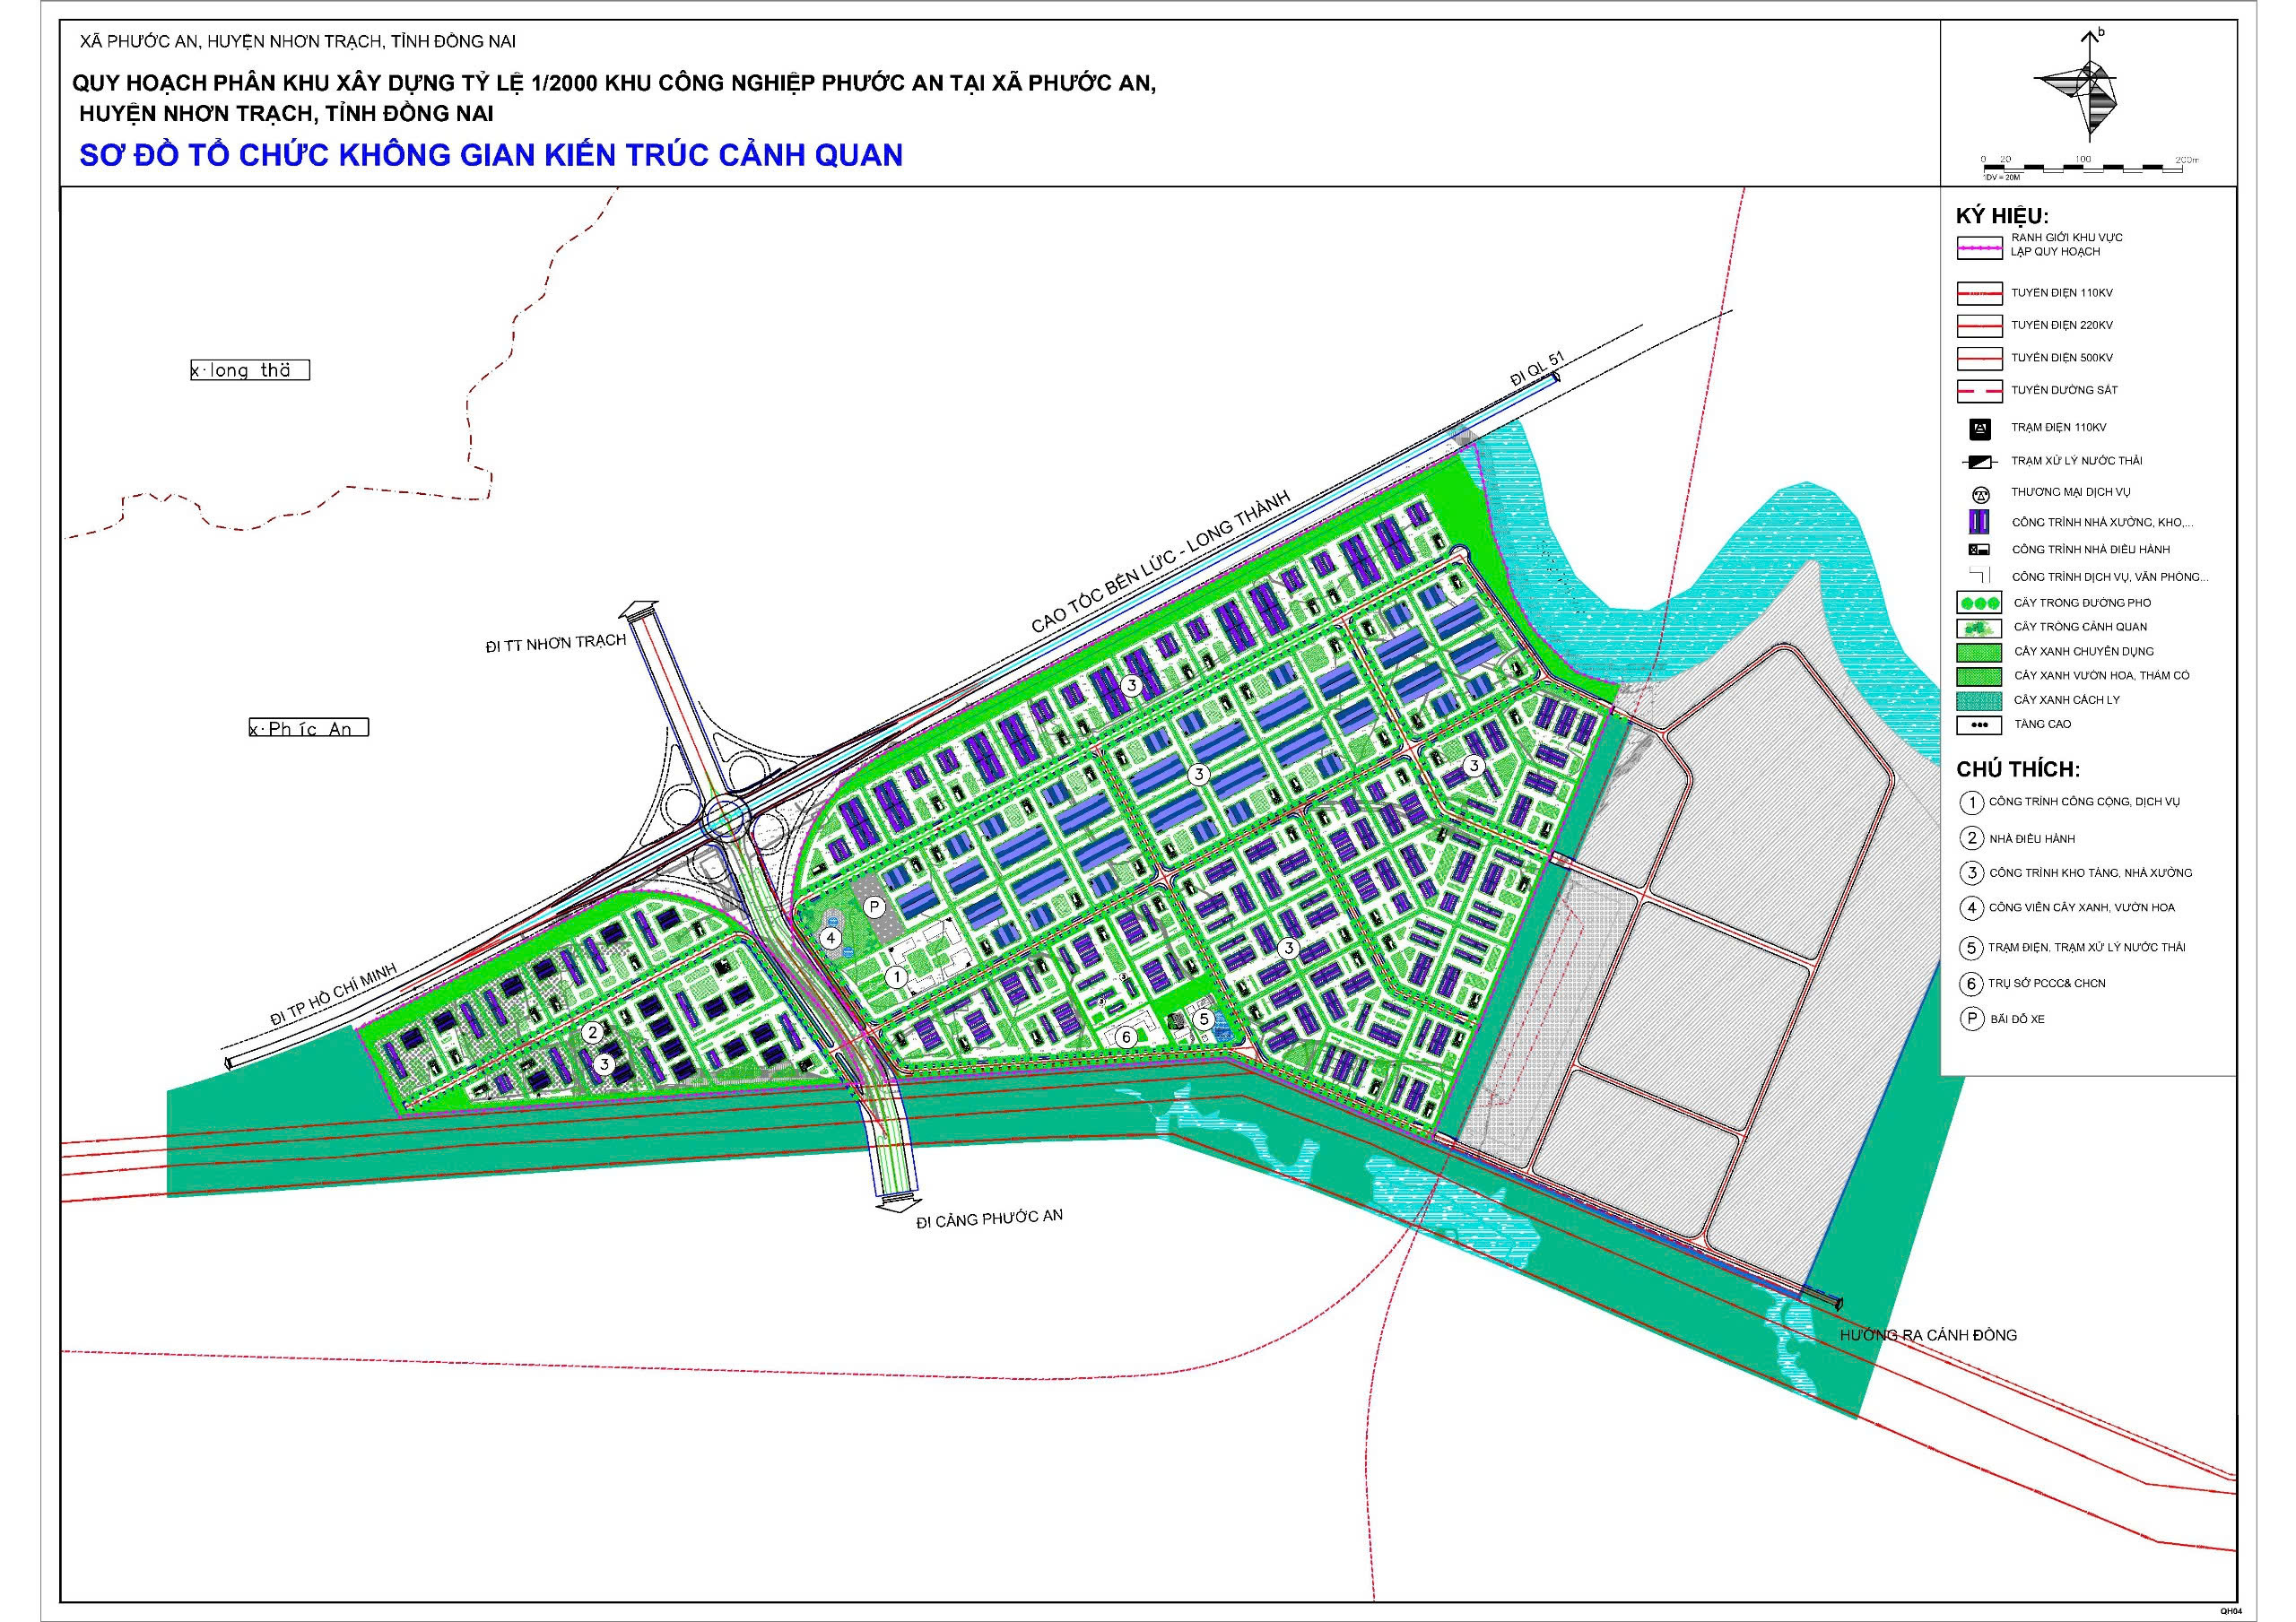Click the 'ĐI TT NHƠN TRẠCH' direction label

point(555,644)
